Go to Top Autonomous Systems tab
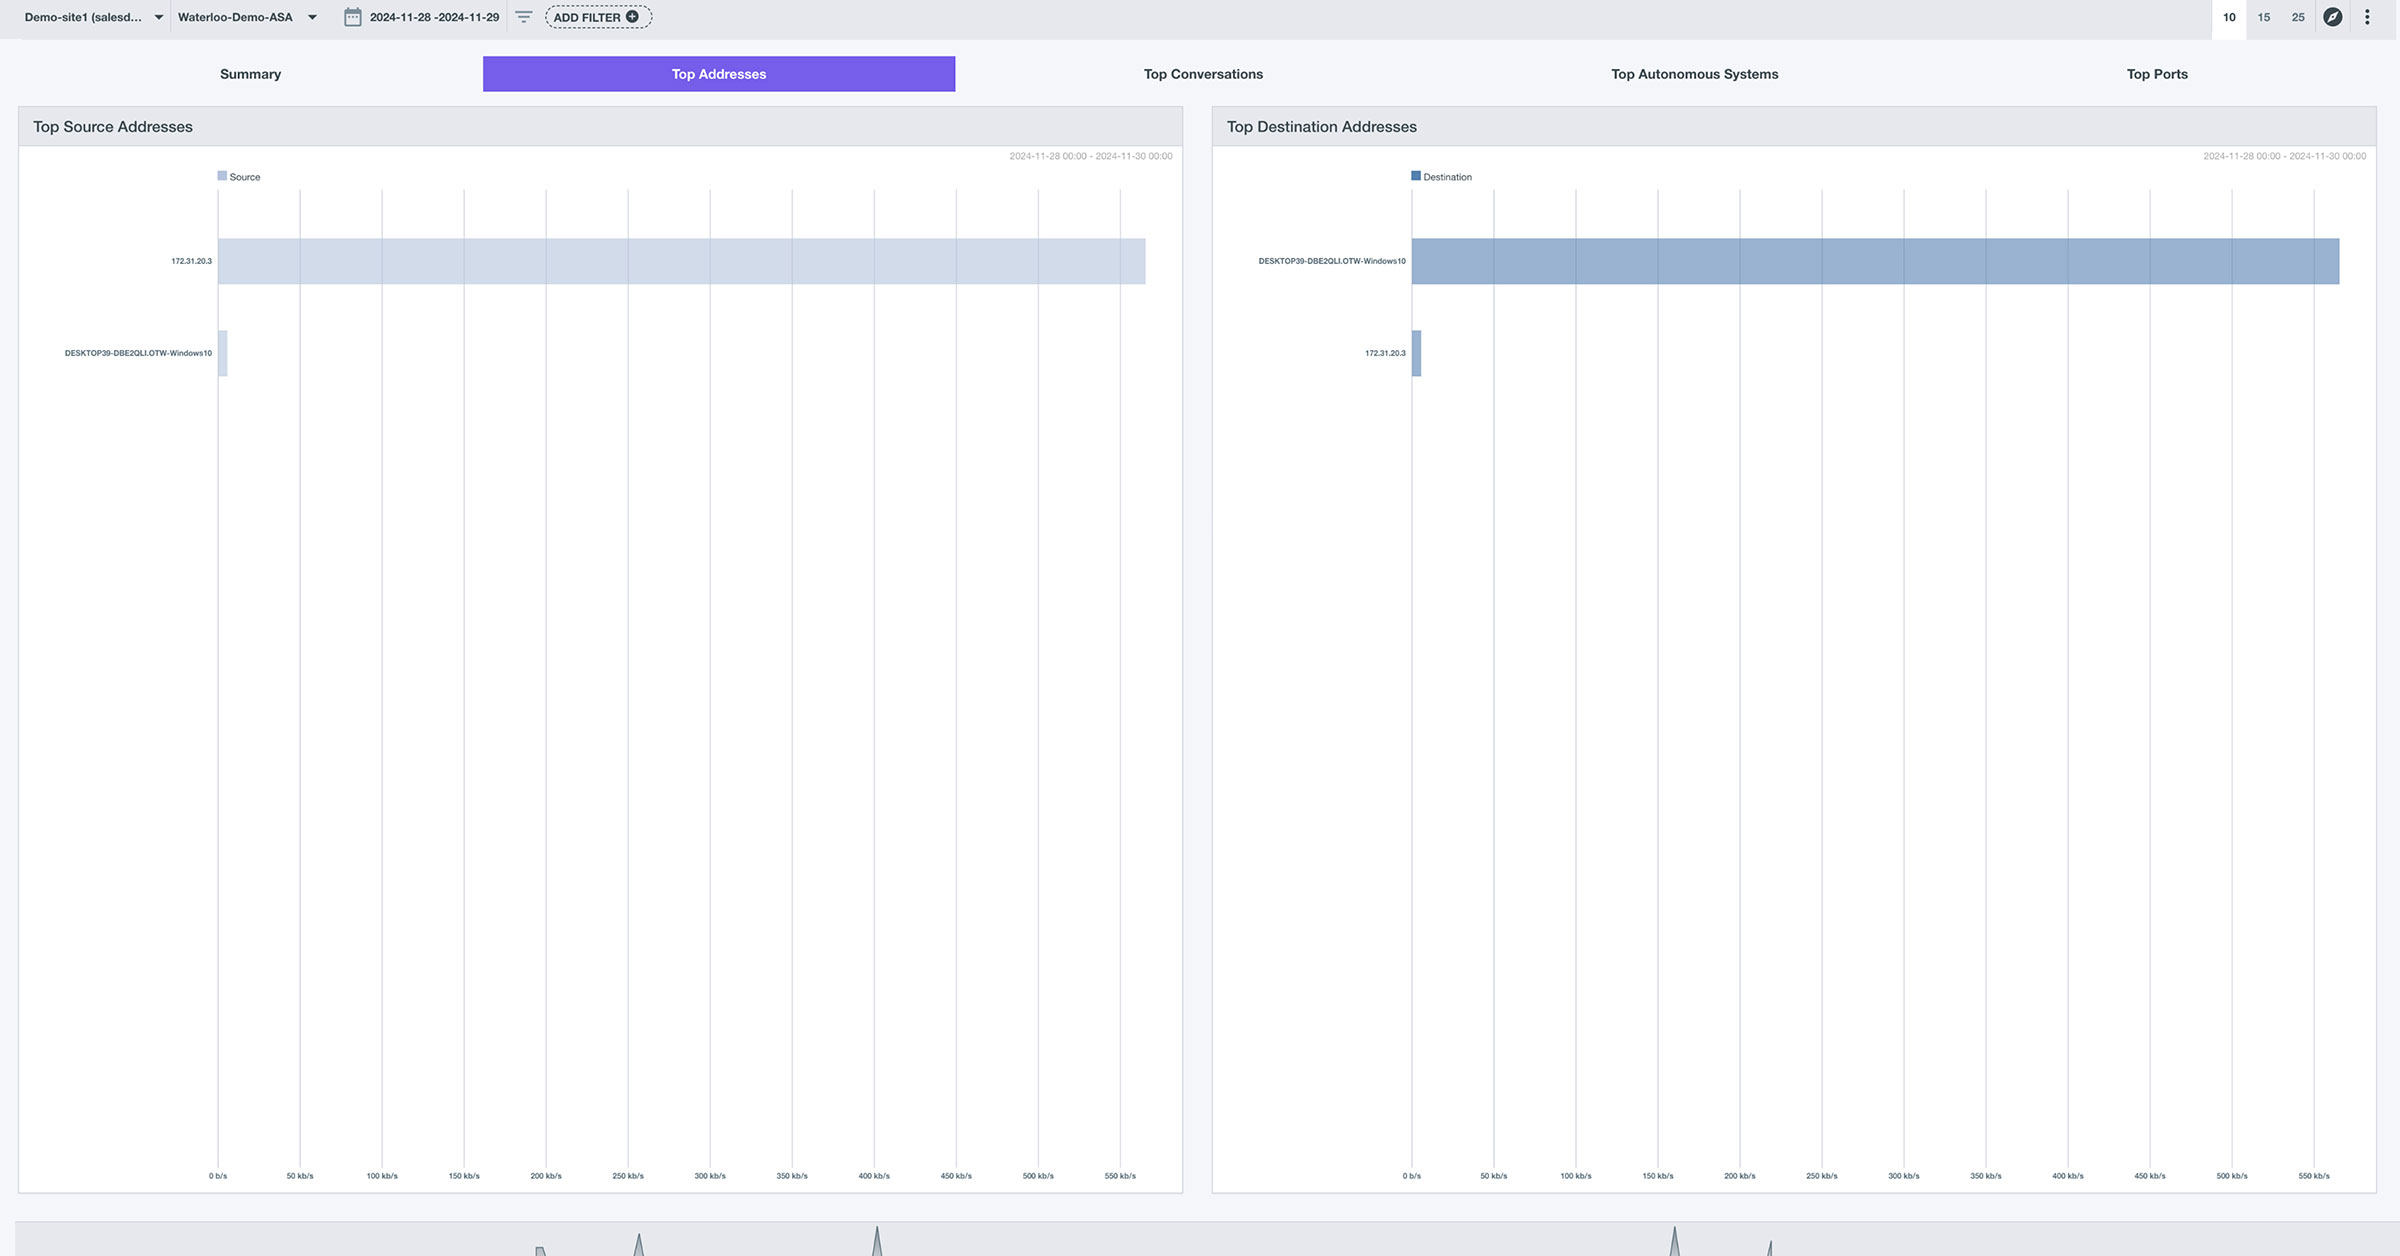Viewport: 2400px width, 1256px height. [x=1694, y=74]
